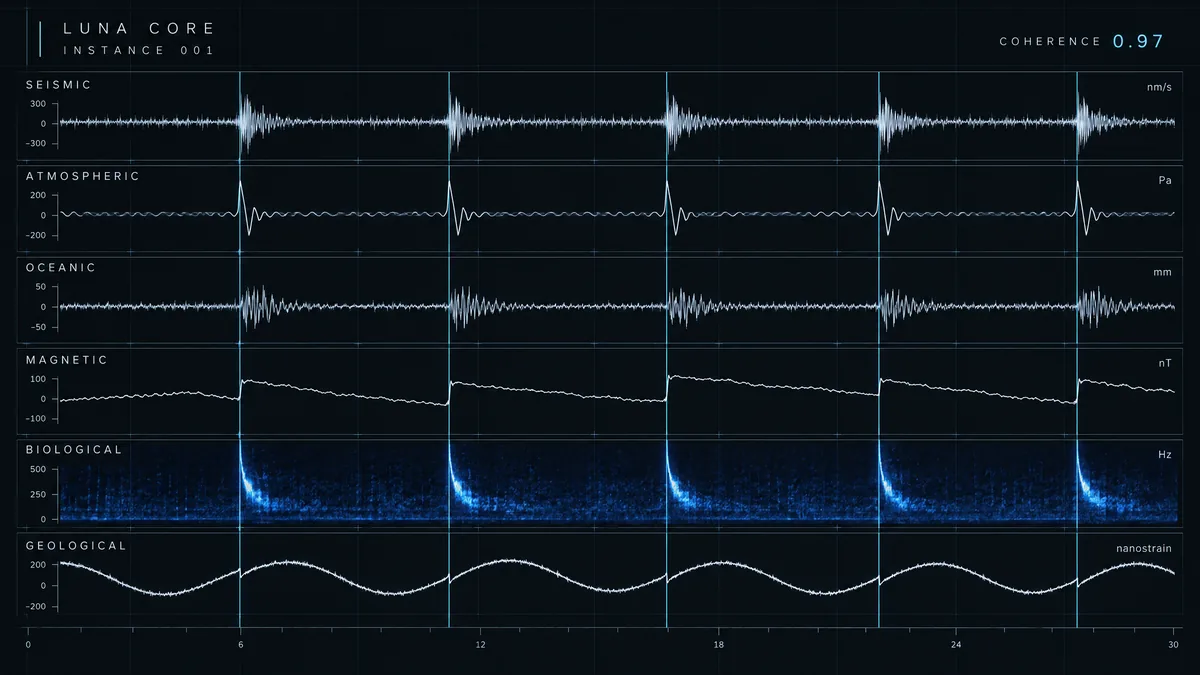Click the 300 tick on the seismic axis

click(38, 104)
